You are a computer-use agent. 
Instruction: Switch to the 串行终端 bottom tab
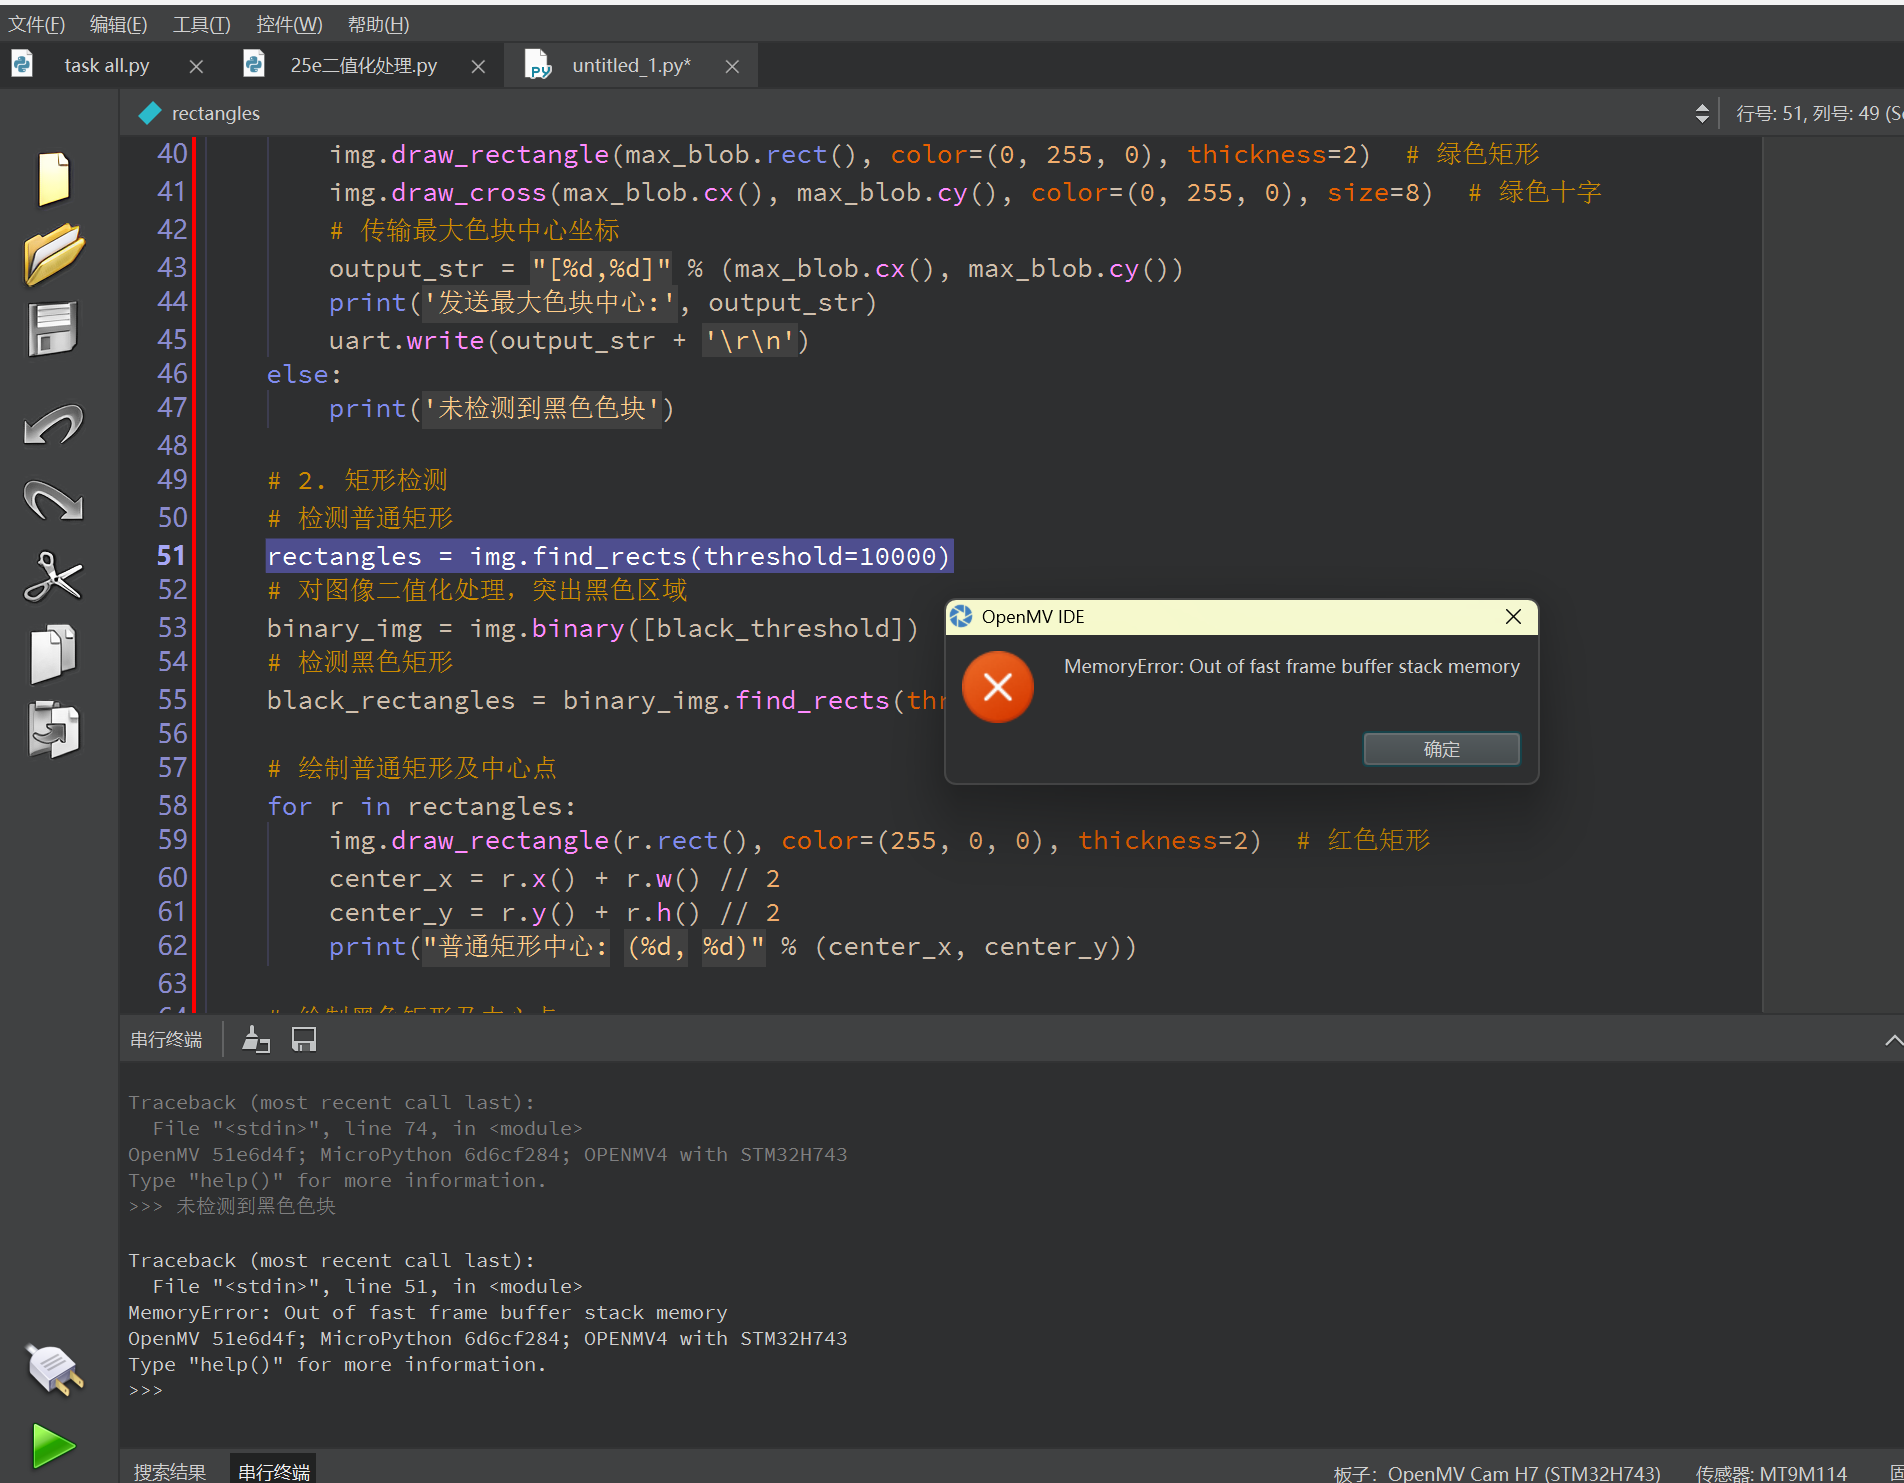[x=273, y=1471]
